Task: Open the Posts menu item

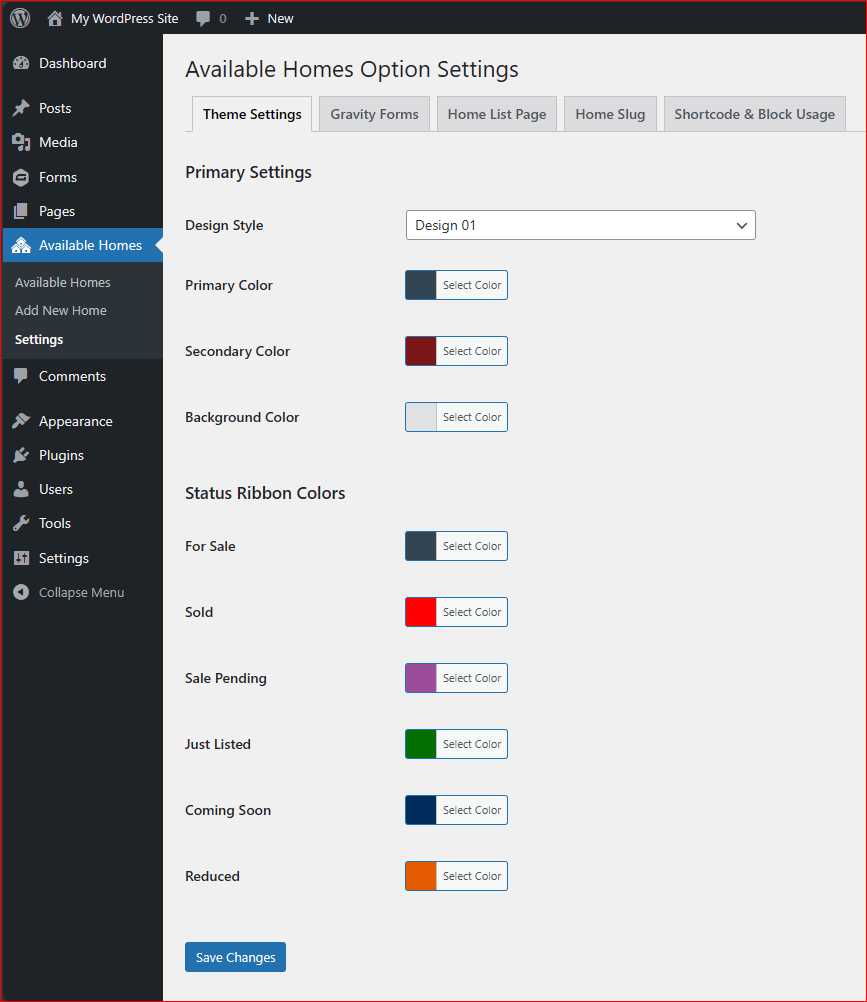Action: coord(82,108)
